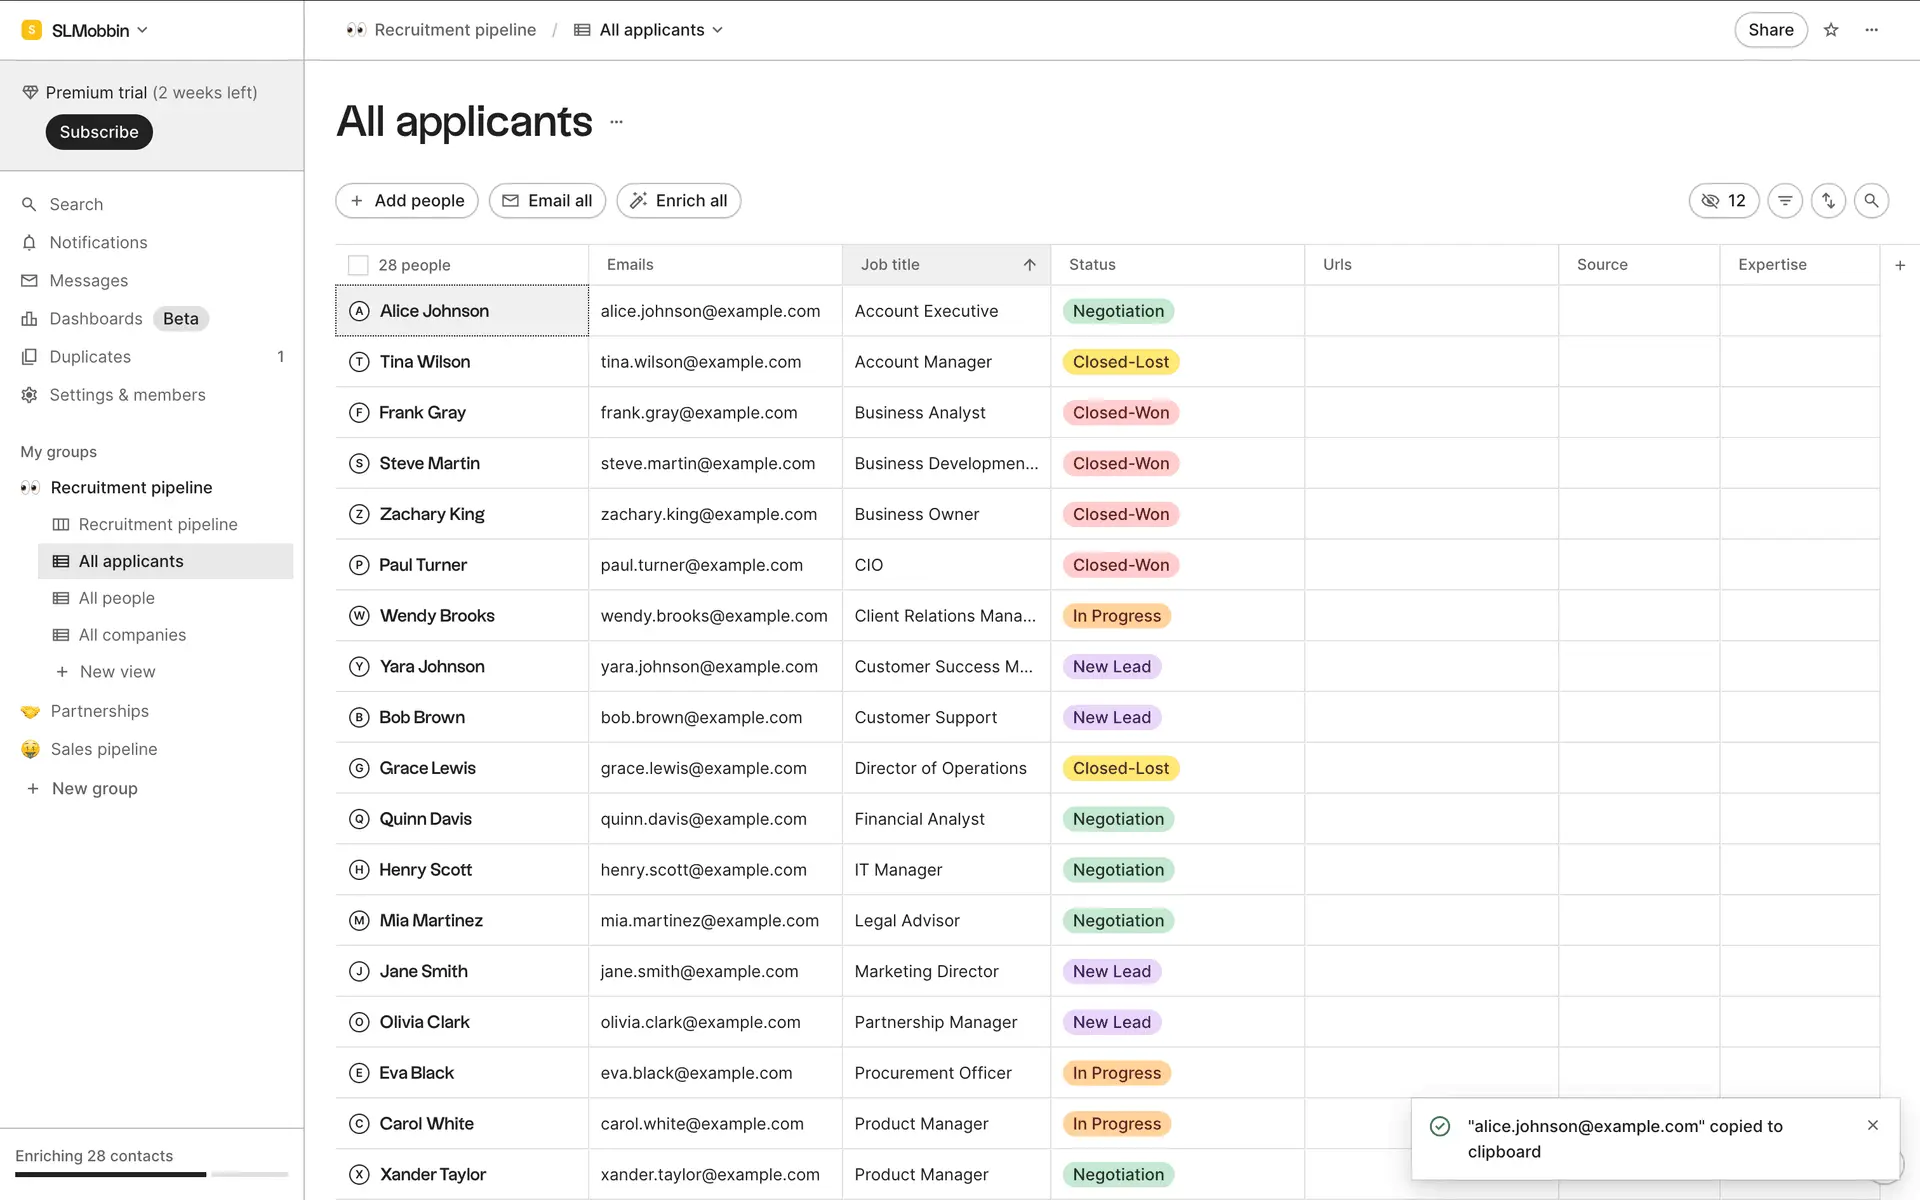Open the Duplicates sidebar item
Screen dimensions: 1920x1200
tap(90, 357)
